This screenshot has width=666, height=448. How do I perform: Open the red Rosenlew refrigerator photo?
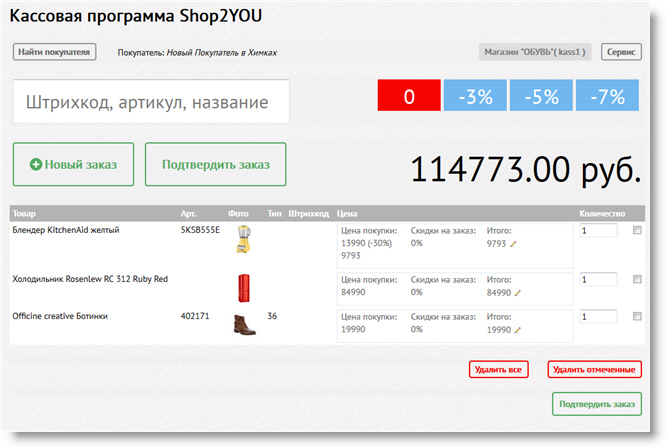click(240, 287)
